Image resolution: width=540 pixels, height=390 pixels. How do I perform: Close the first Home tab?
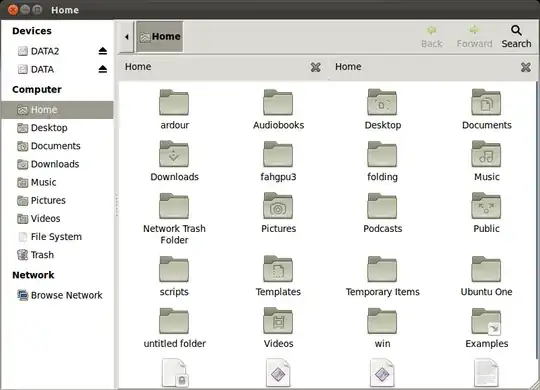pyautogui.click(x=315, y=67)
